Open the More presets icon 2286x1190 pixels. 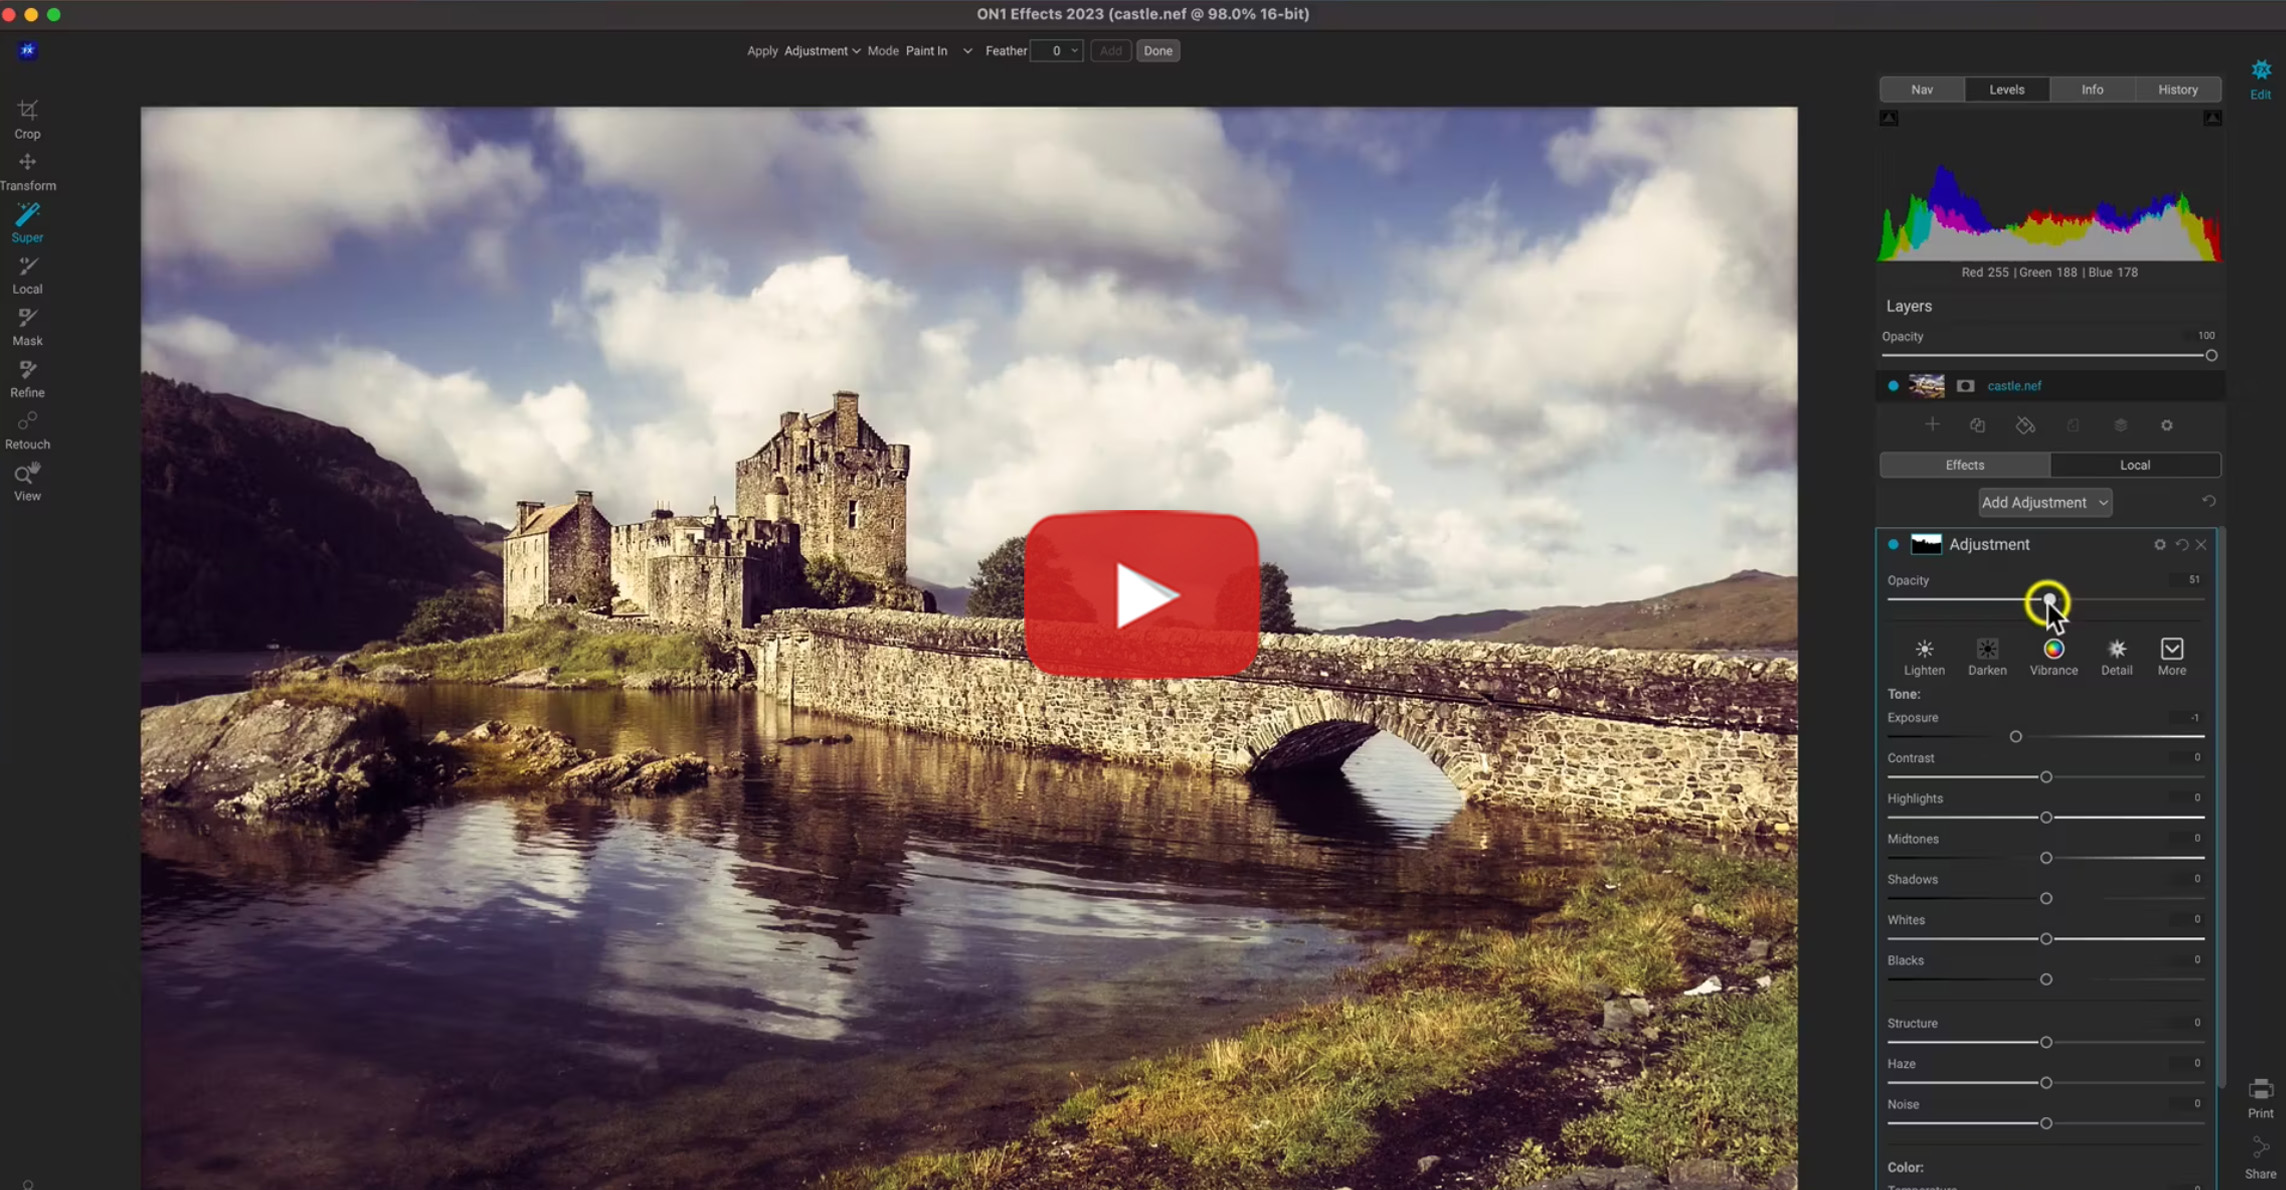[2171, 658]
